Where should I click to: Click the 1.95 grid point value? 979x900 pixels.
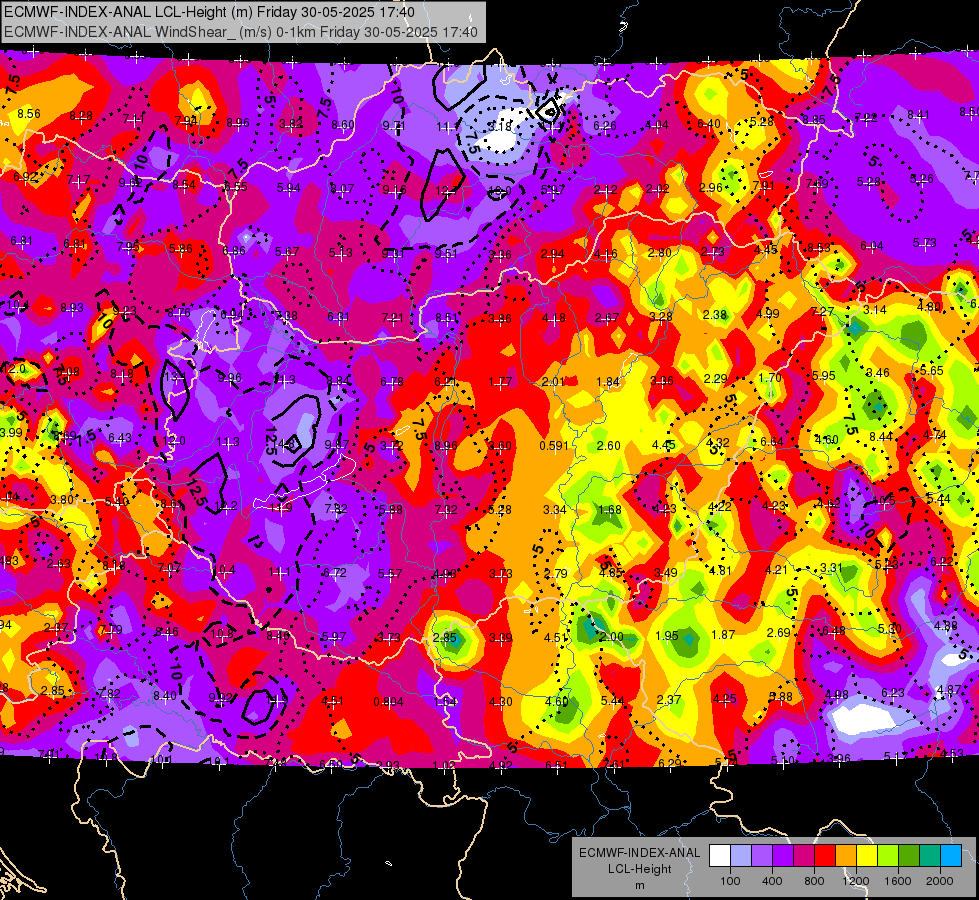coord(667,635)
